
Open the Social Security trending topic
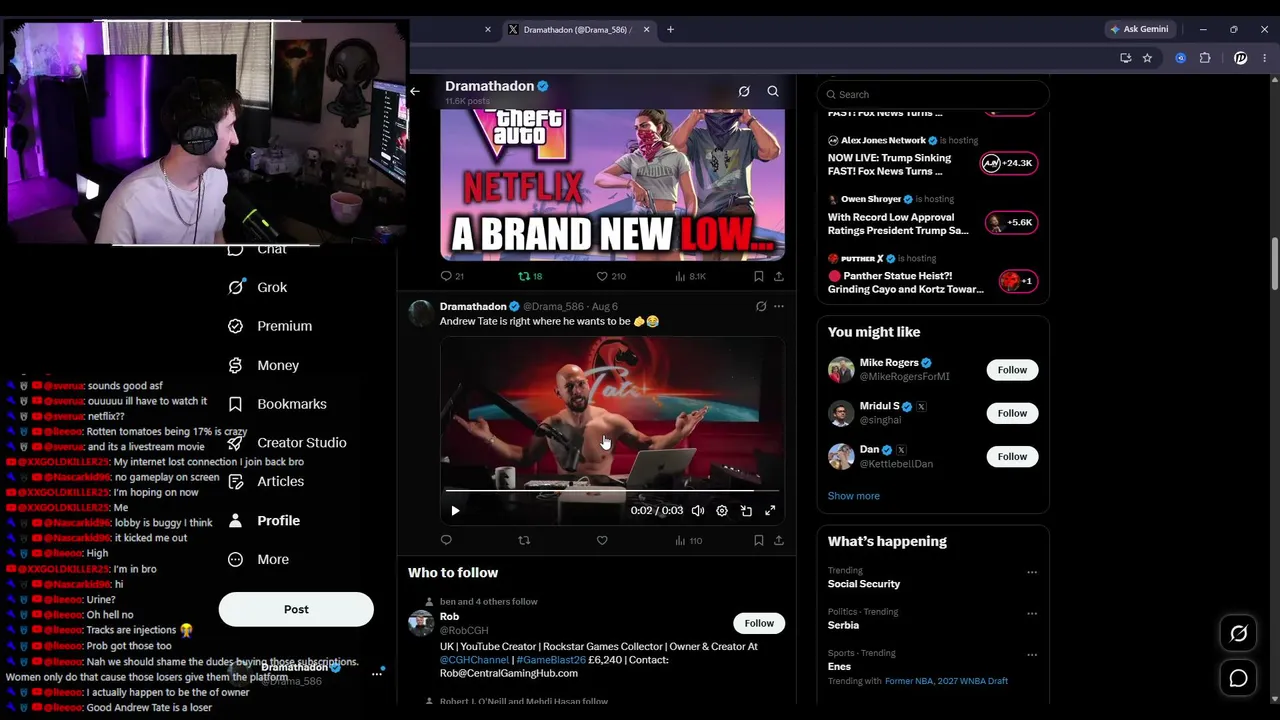(x=864, y=584)
